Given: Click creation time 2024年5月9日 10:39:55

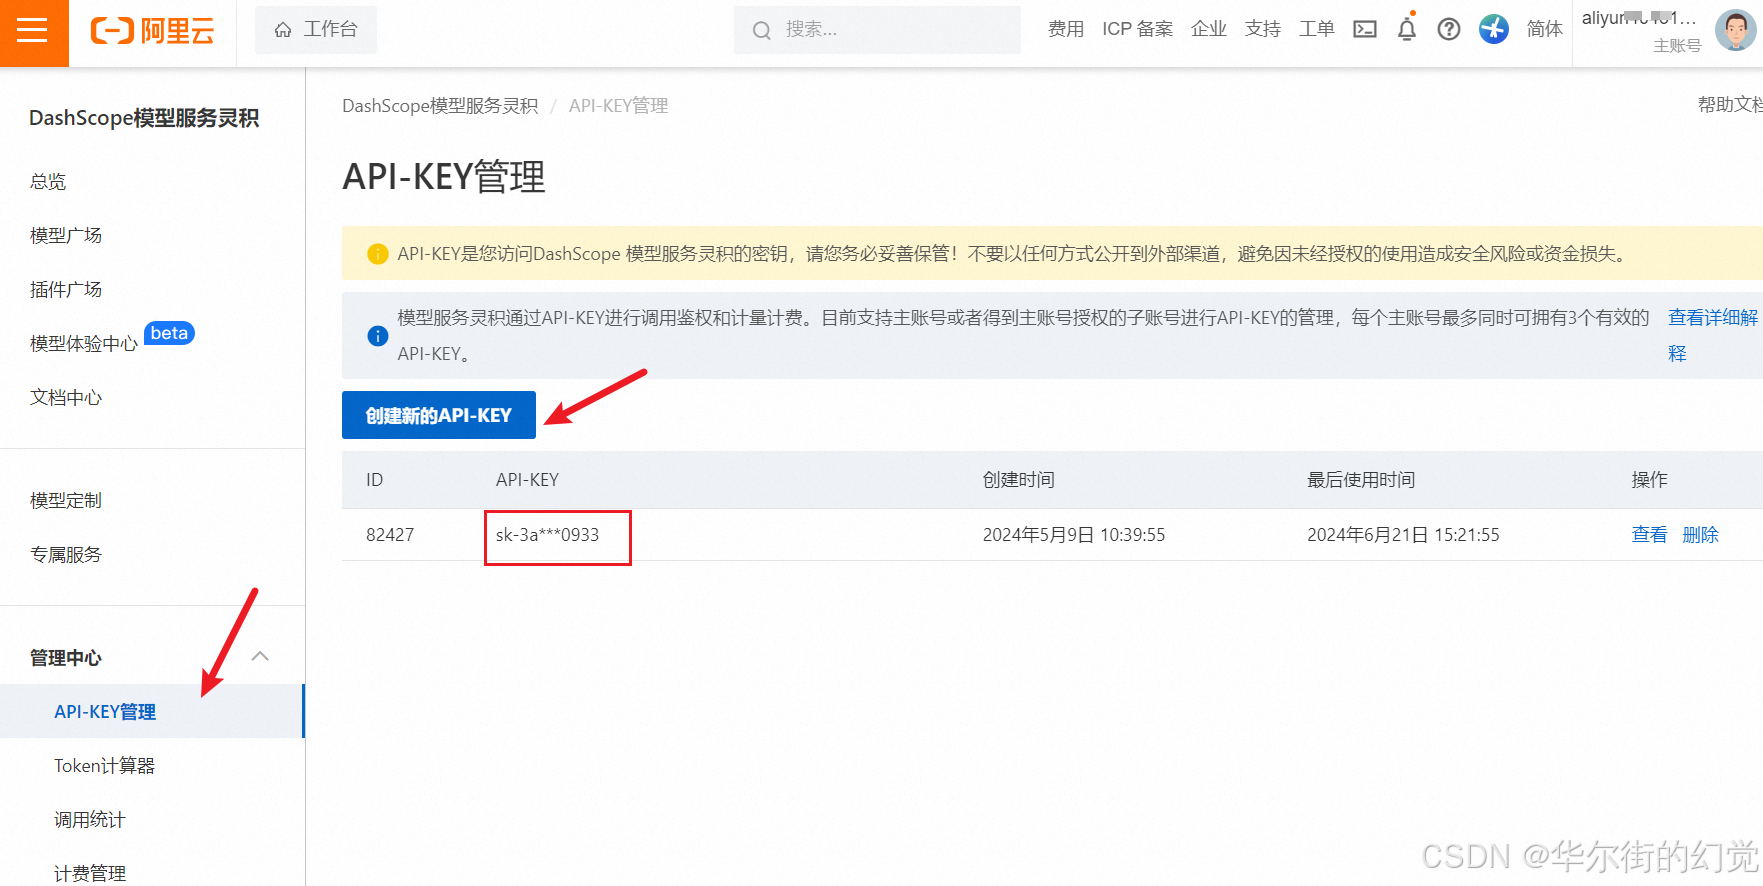Looking at the screenshot, I should 1074,535.
